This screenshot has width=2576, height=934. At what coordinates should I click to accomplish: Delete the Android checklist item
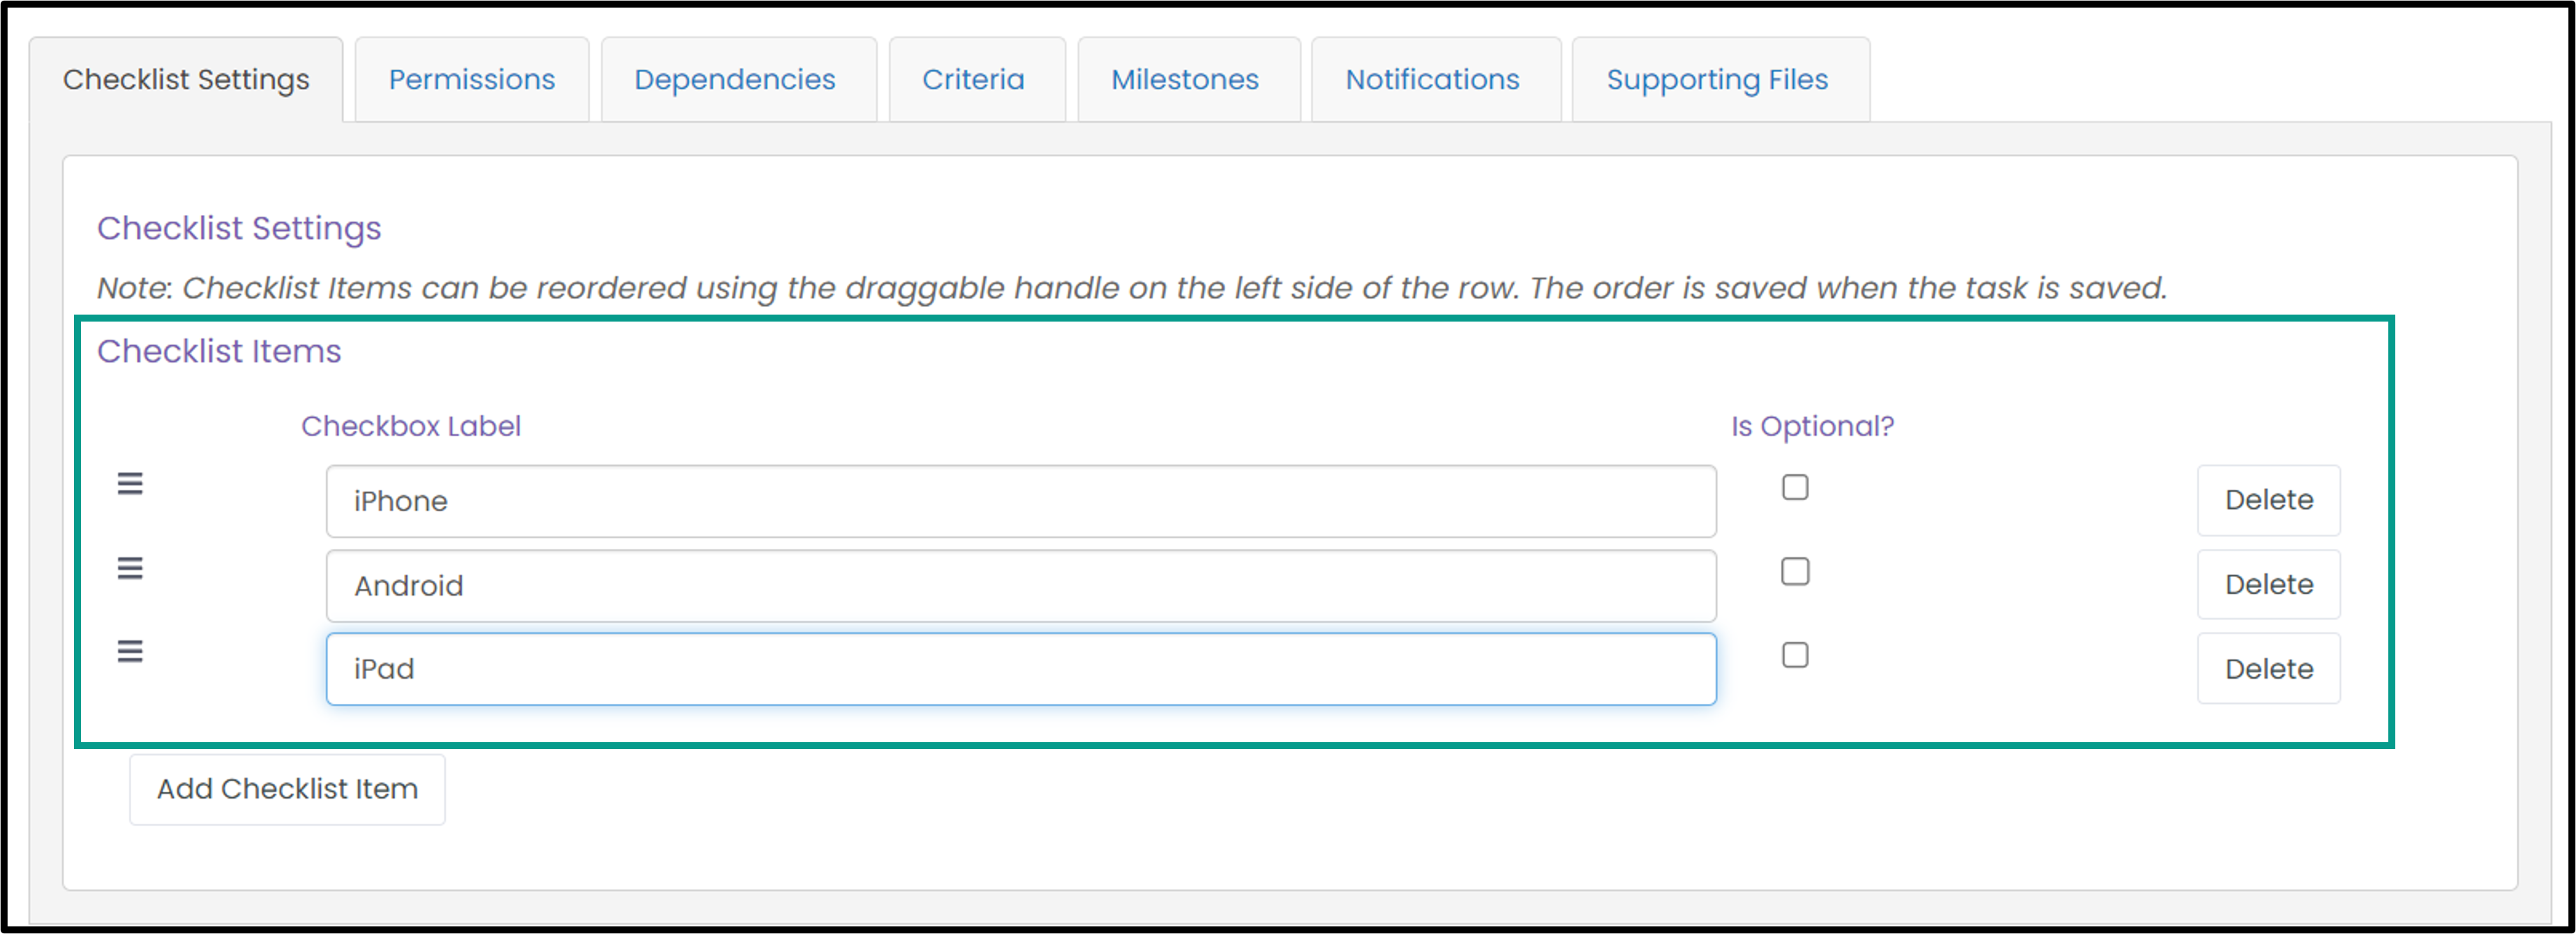point(2268,584)
